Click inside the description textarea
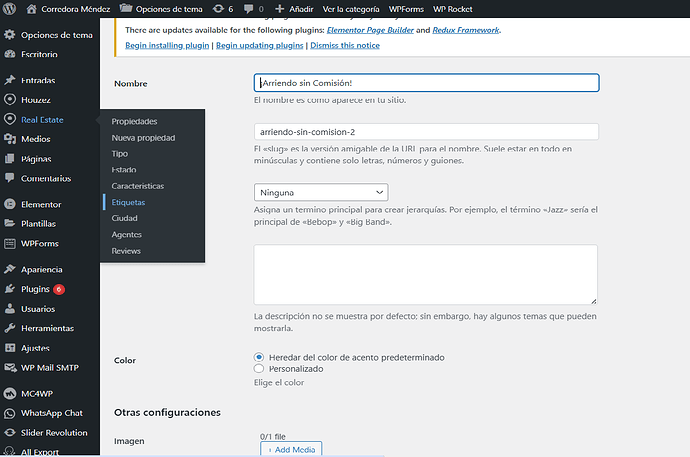The width and height of the screenshot is (690, 457). coord(426,274)
